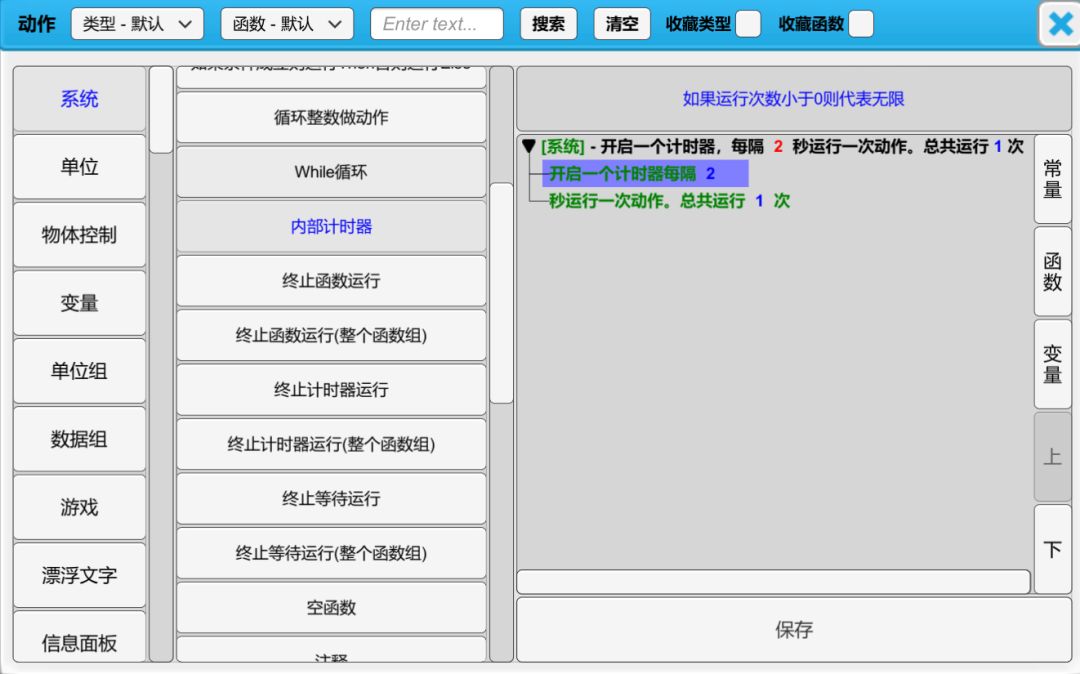Image resolution: width=1080 pixels, height=674 pixels.
Task: Open the 常量 side tab
Action: tap(1052, 178)
